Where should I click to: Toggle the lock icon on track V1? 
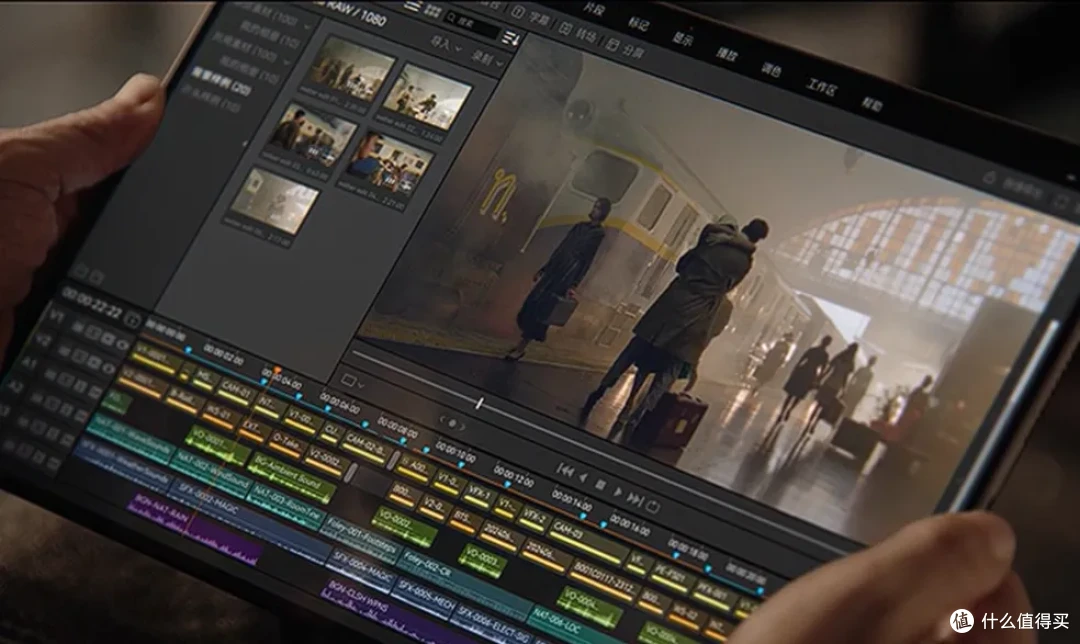coord(79,326)
